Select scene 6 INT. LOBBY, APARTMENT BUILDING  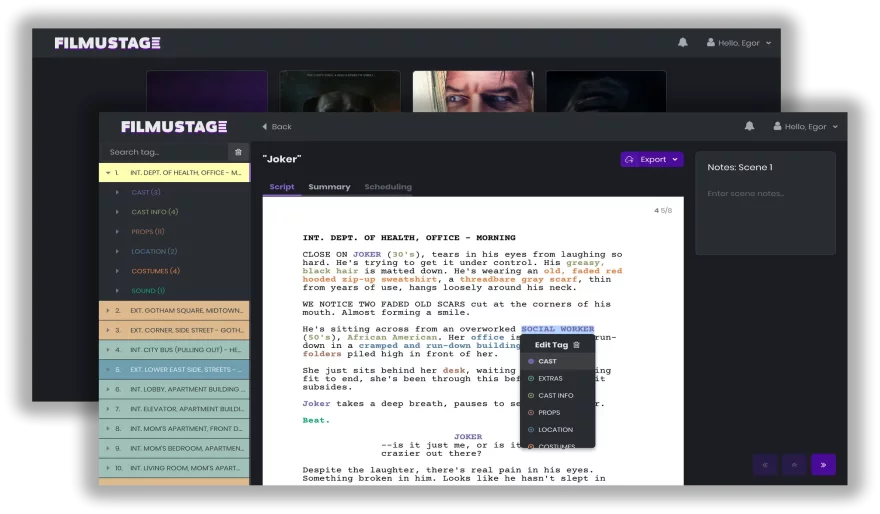[175, 389]
